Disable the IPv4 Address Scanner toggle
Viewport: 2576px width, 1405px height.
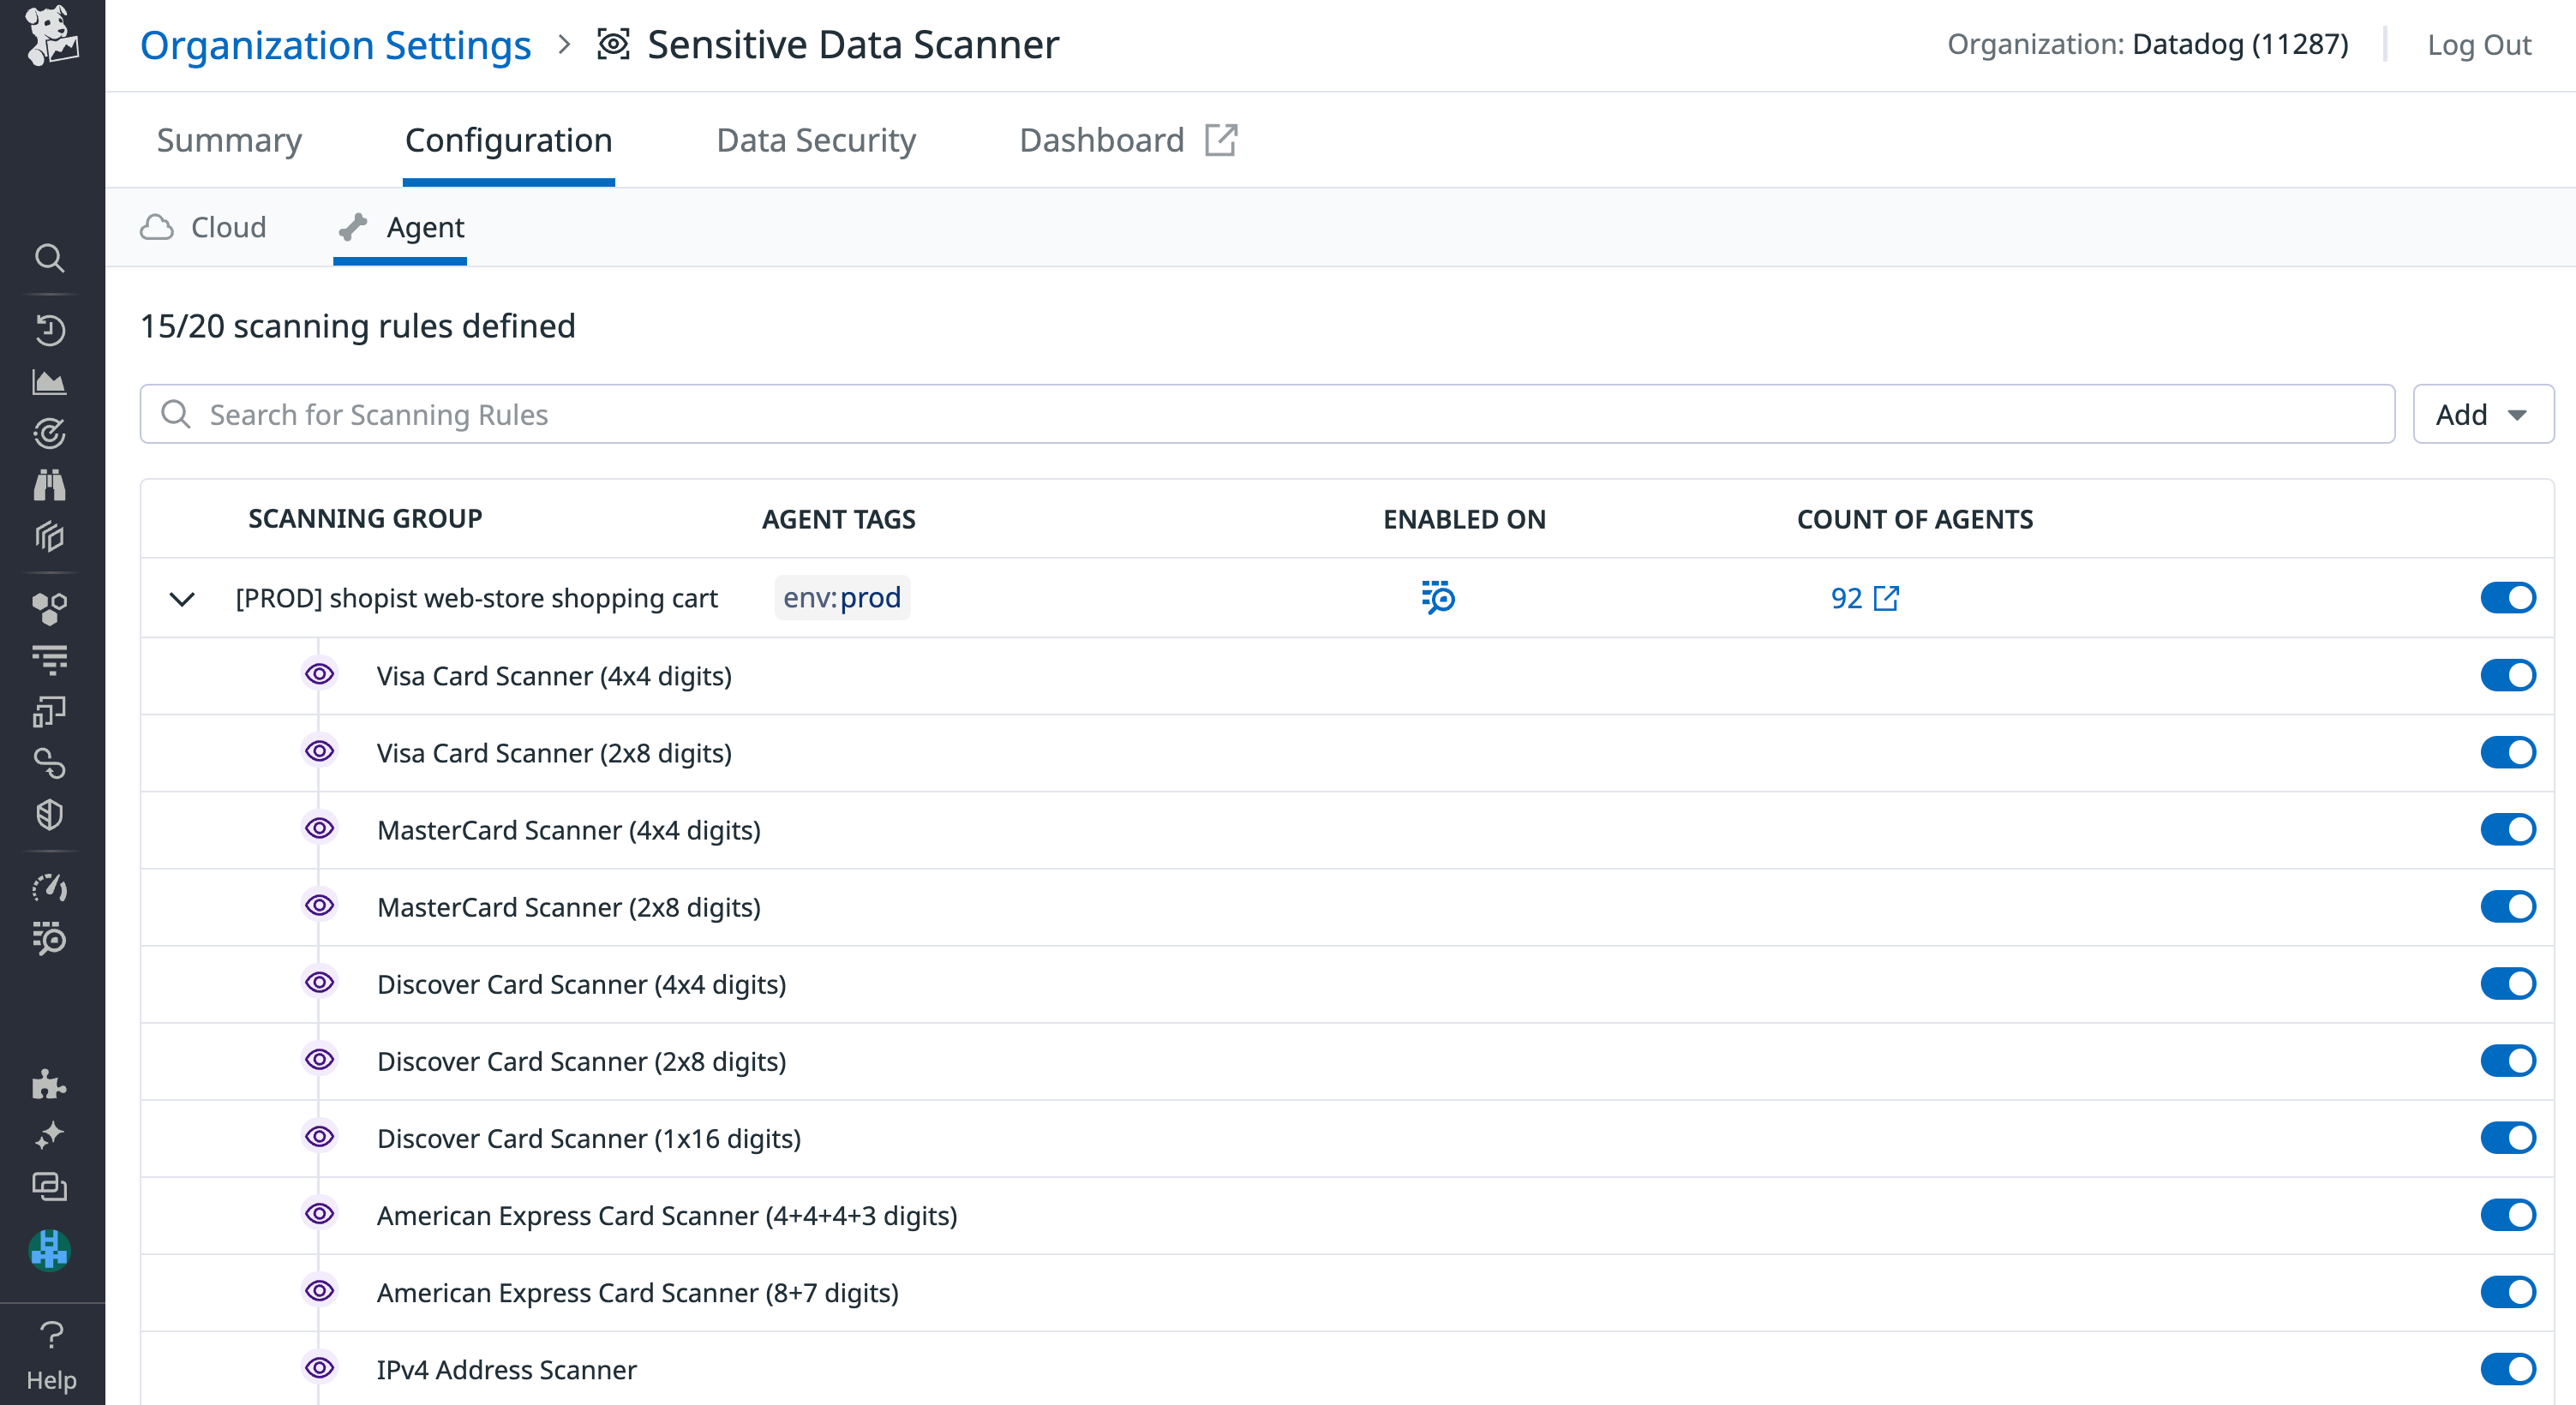2509,1369
